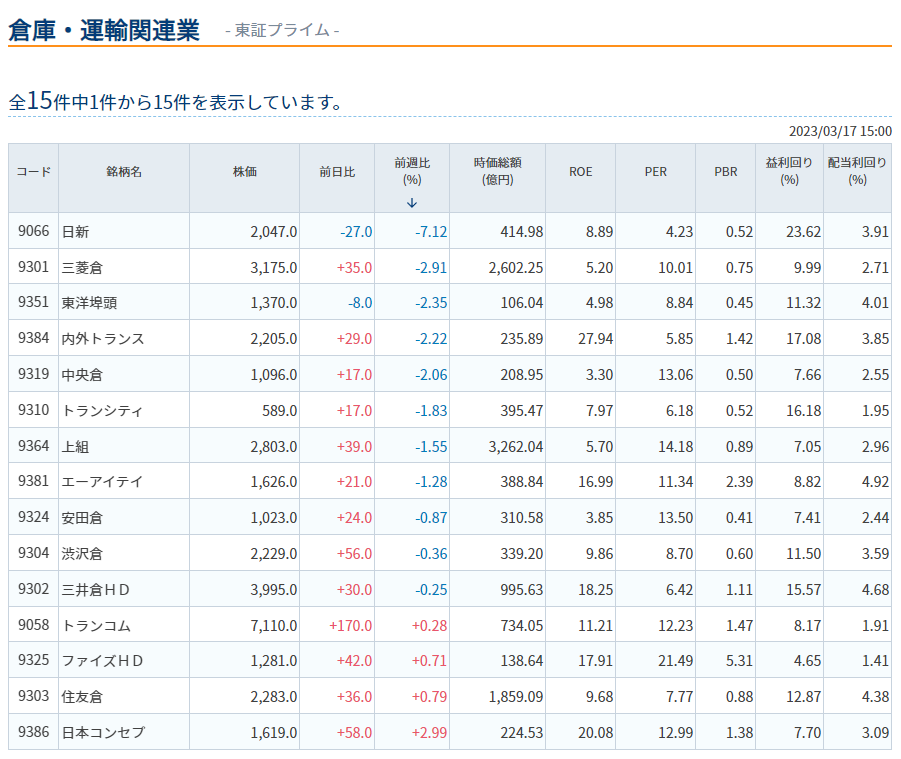Viewport: 901px width, 759px height.
Task: Select code 9301
Action: [x=33, y=267]
